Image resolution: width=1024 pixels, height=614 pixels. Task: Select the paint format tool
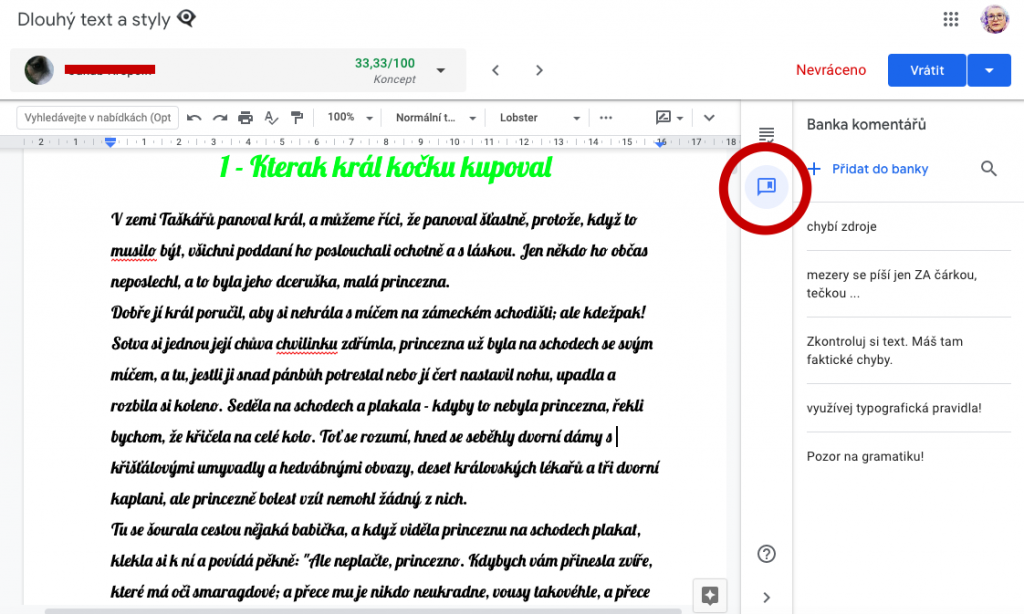[297, 118]
